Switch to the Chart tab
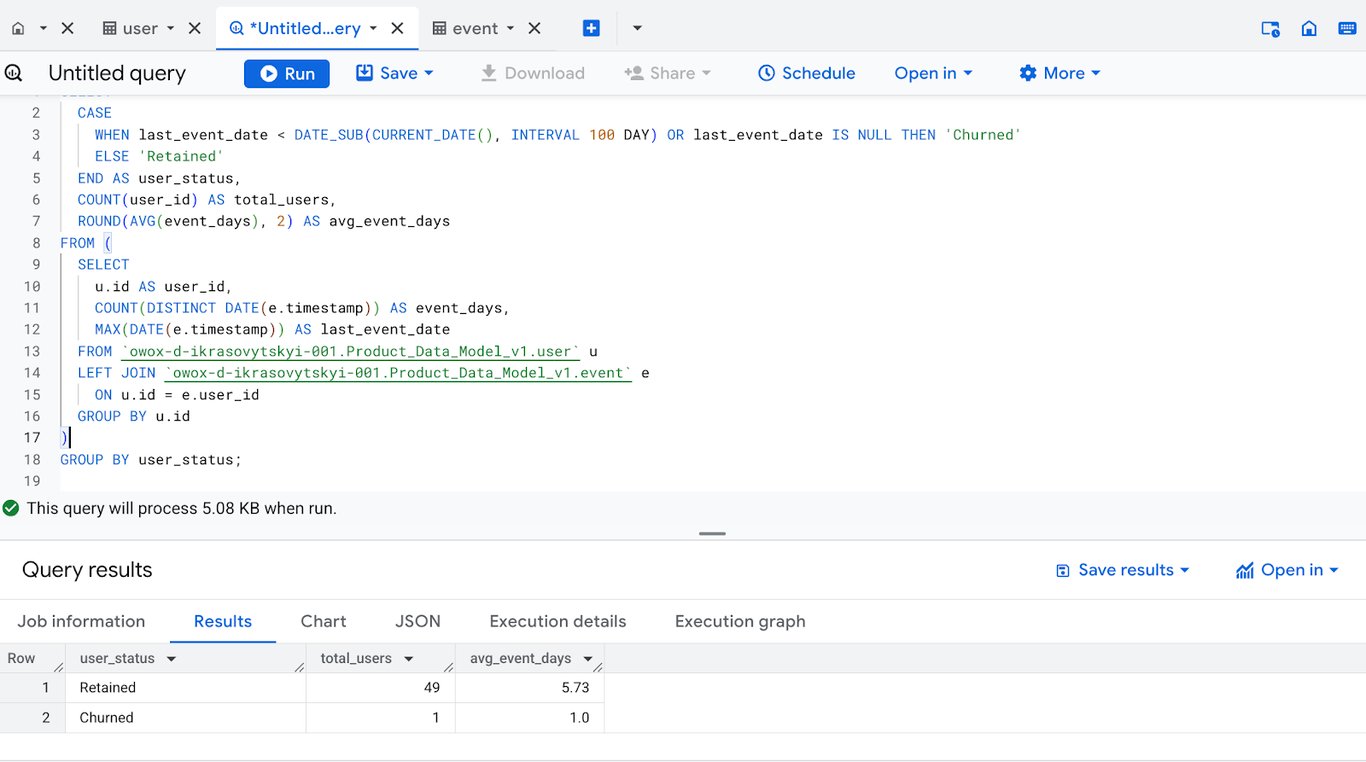The image size is (1366, 762). click(323, 621)
